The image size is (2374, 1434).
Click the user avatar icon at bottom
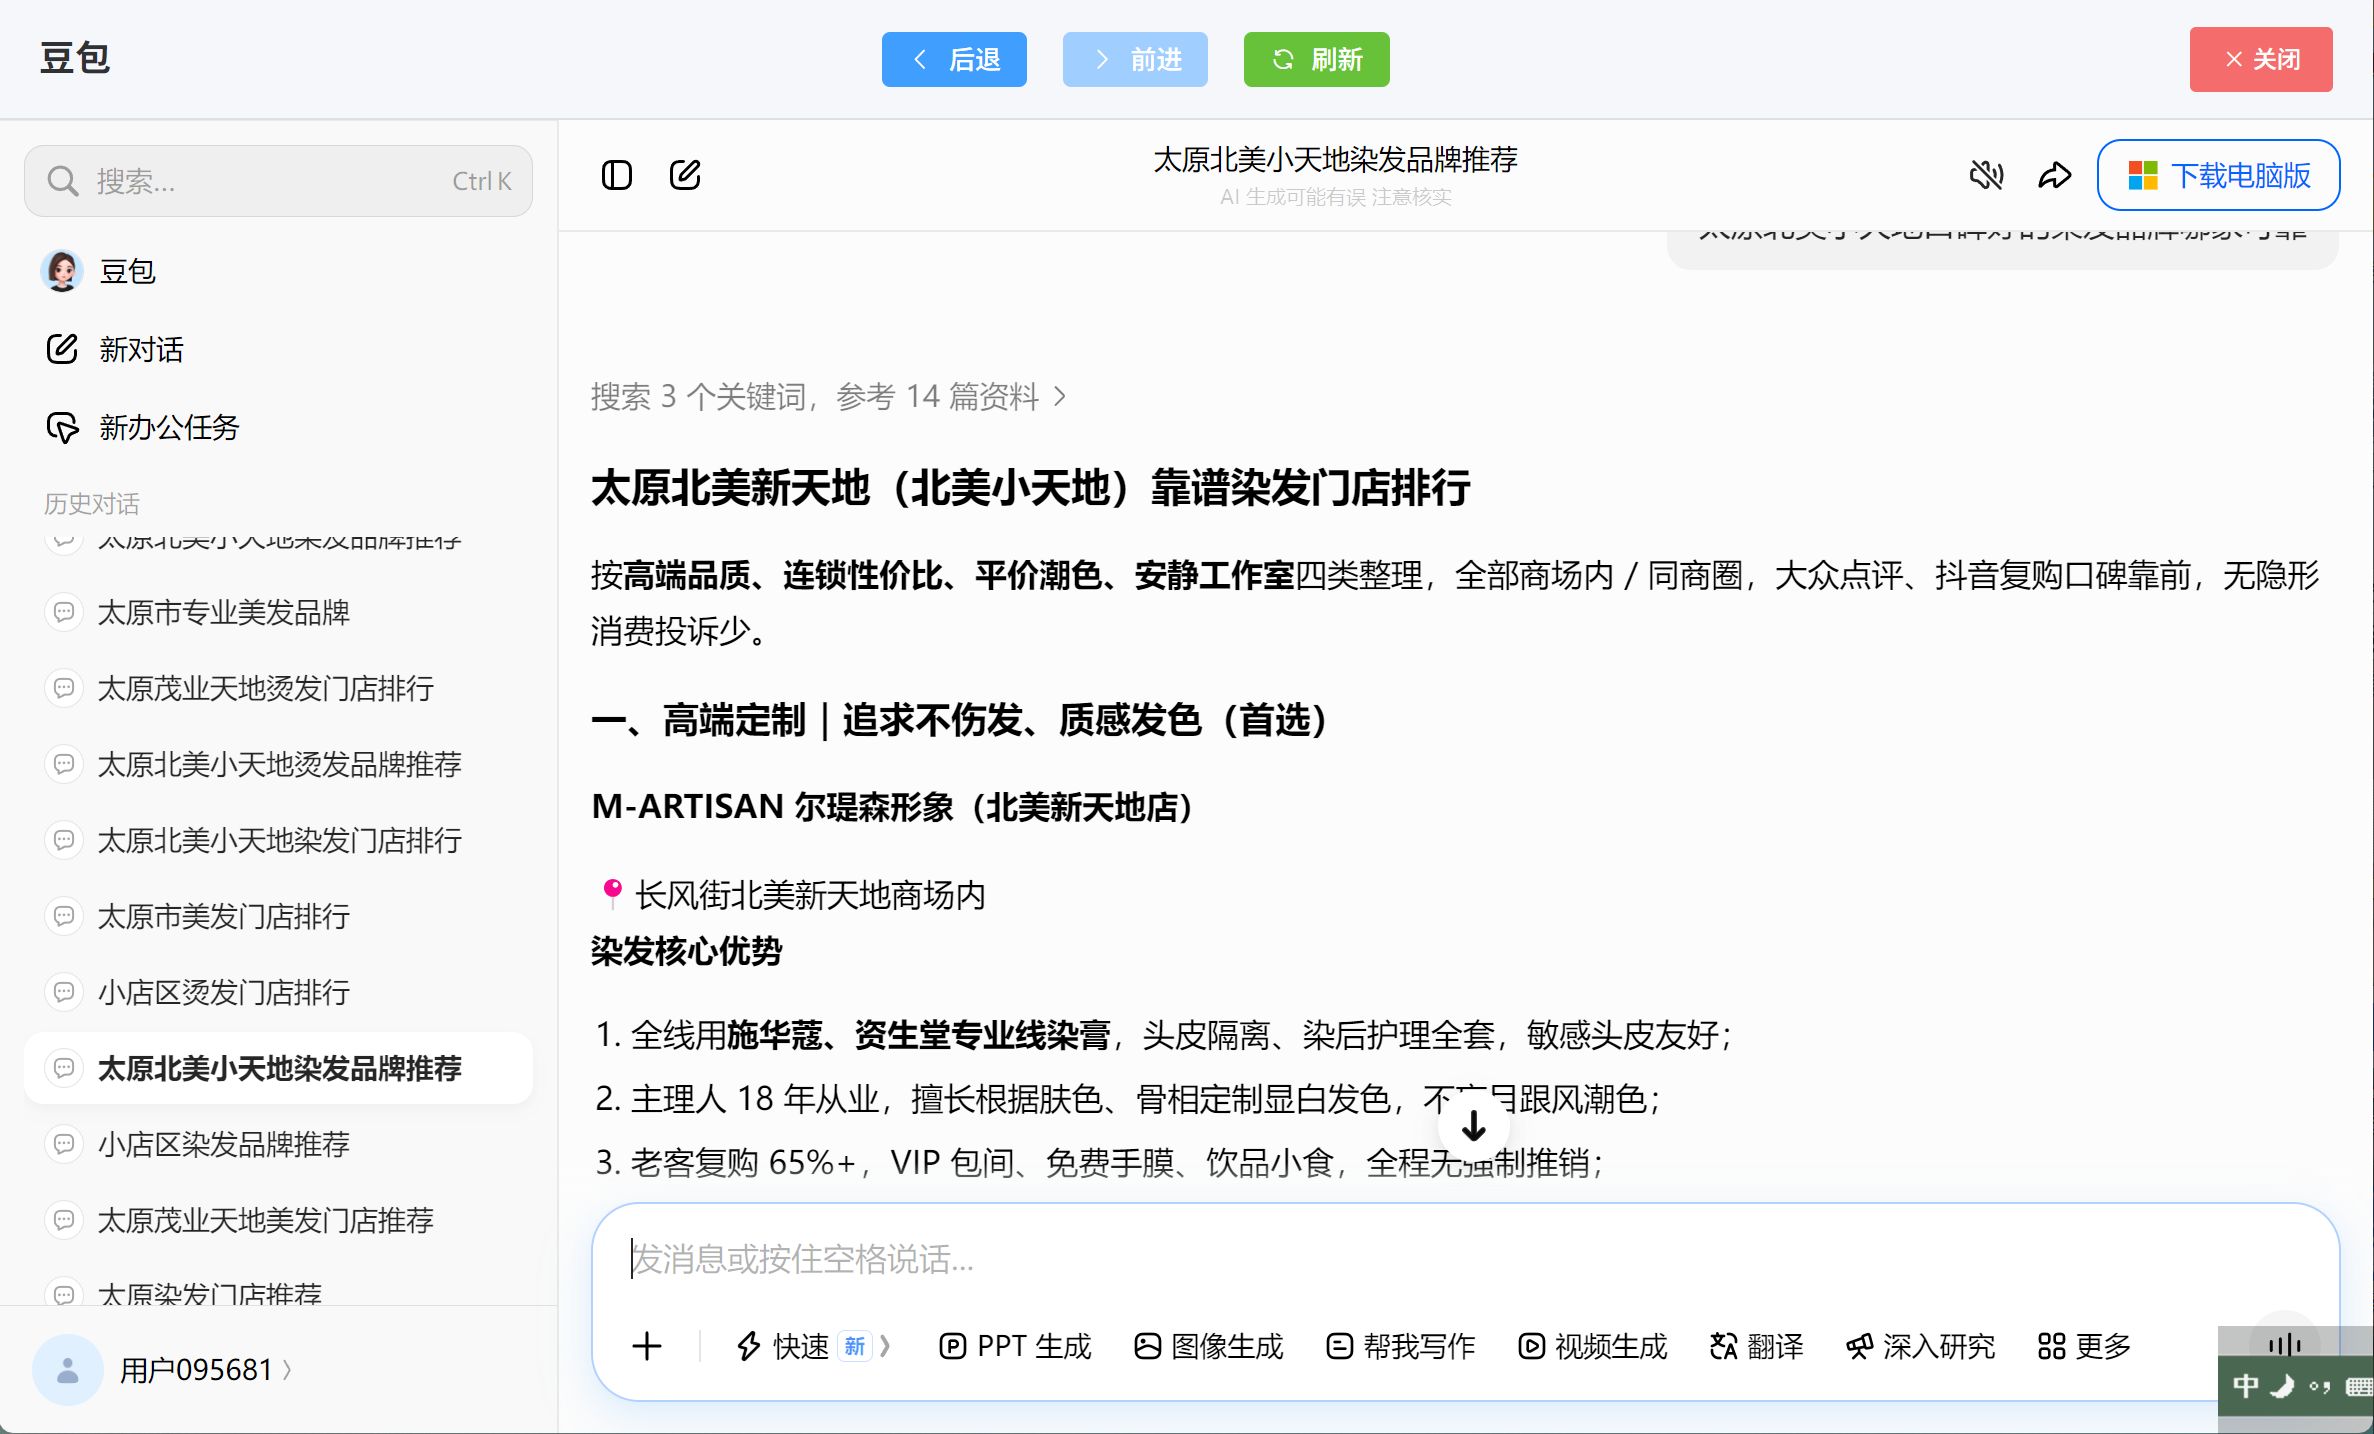click(x=68, y=1370)
